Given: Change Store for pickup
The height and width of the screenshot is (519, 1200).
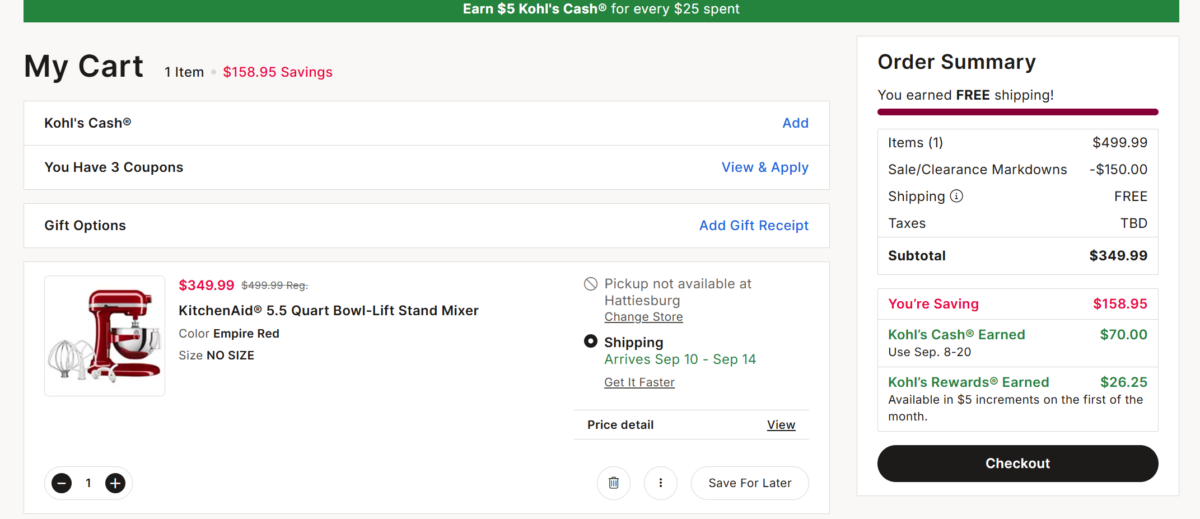Looking at the screenshot, I should coord(644,317).
